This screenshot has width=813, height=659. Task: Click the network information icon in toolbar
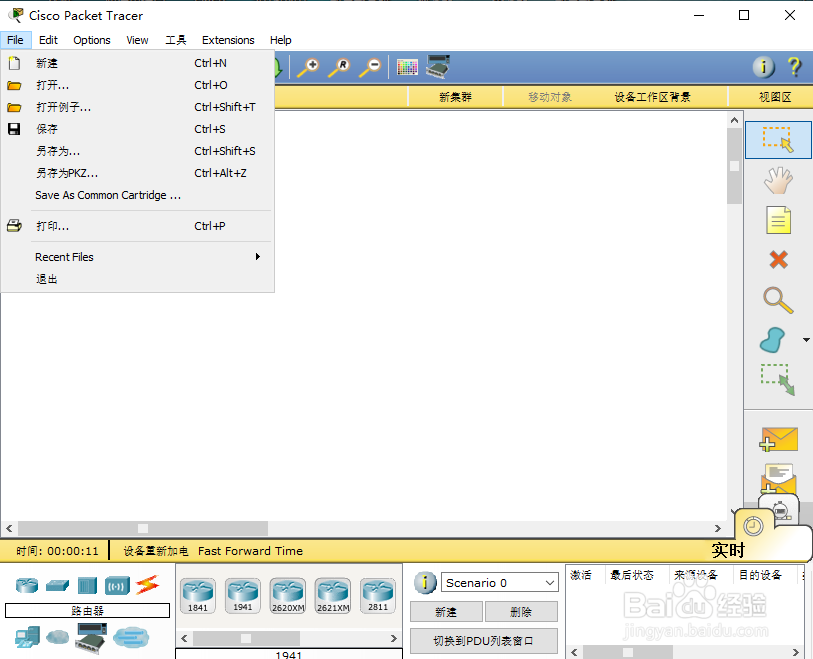(763, 67)
